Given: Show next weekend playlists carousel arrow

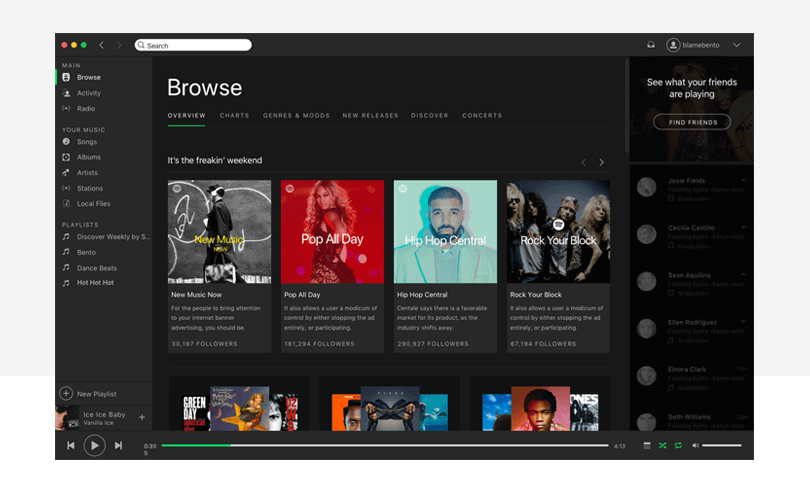Looking at the screenshot, I should coord(601,162).
